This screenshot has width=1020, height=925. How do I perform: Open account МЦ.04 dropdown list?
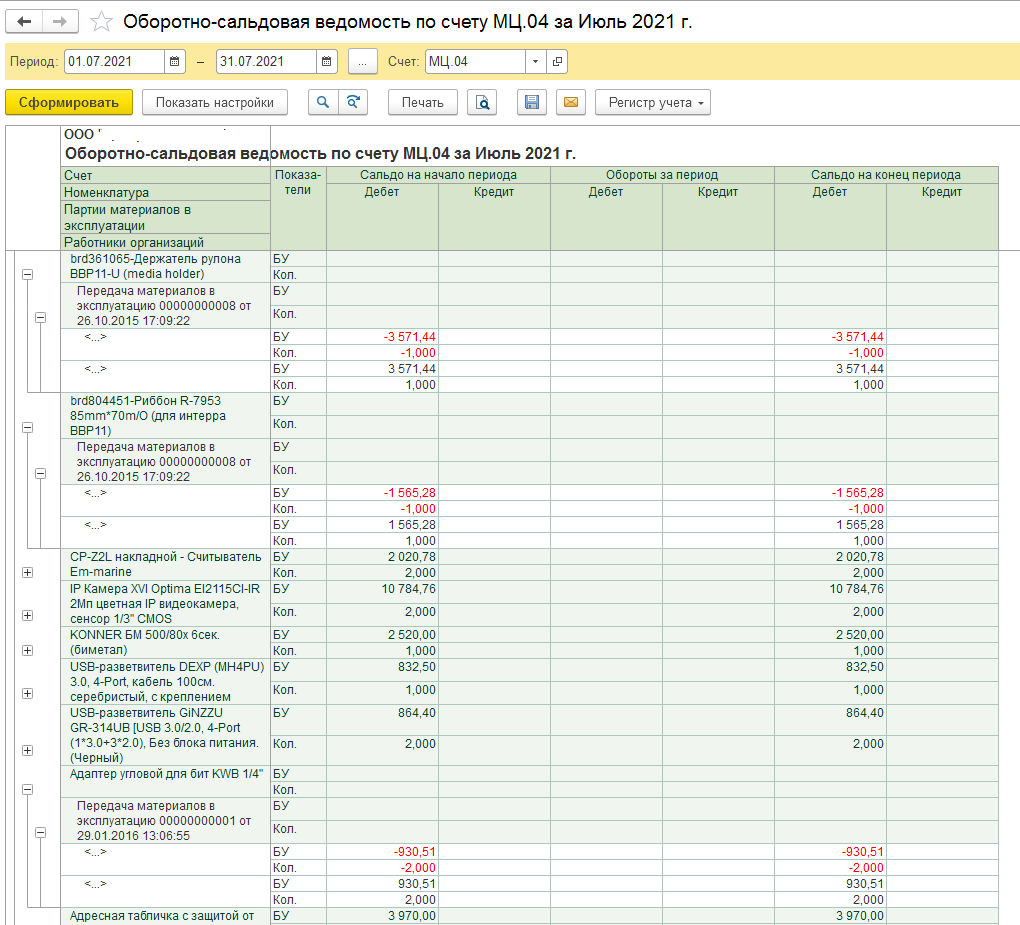tap(536, 62)
